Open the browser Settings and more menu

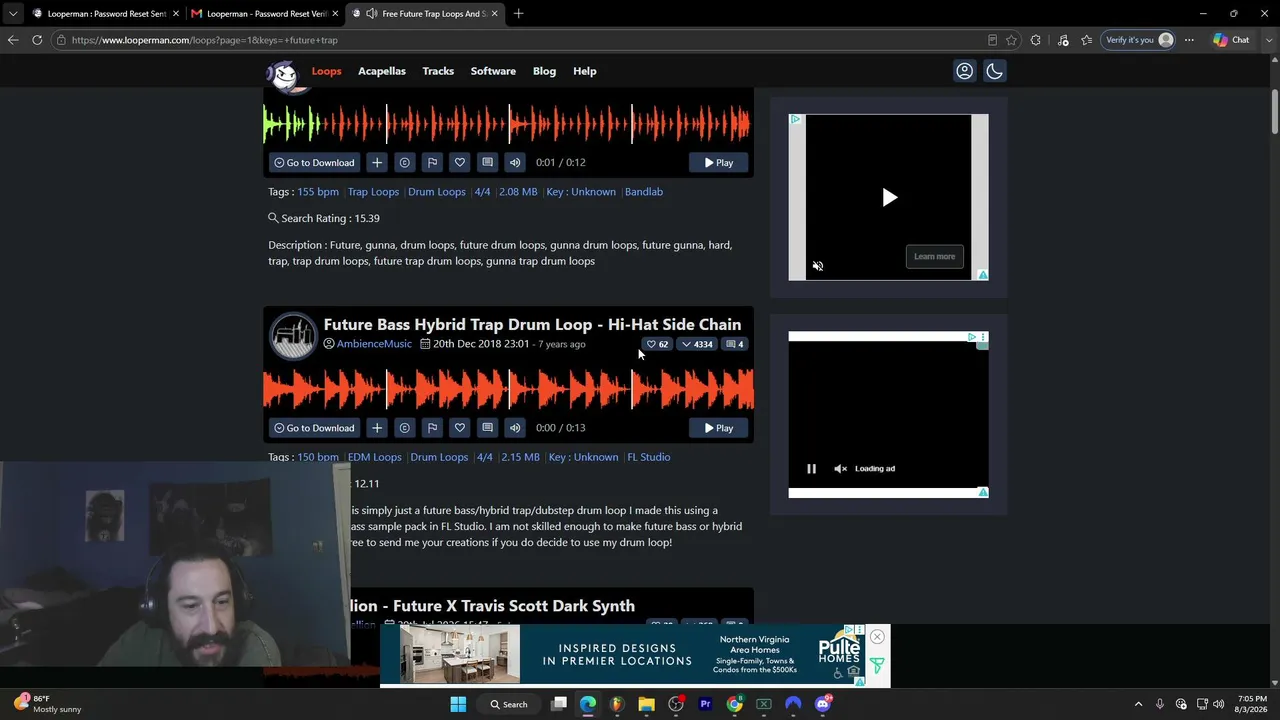[1189, 40]
